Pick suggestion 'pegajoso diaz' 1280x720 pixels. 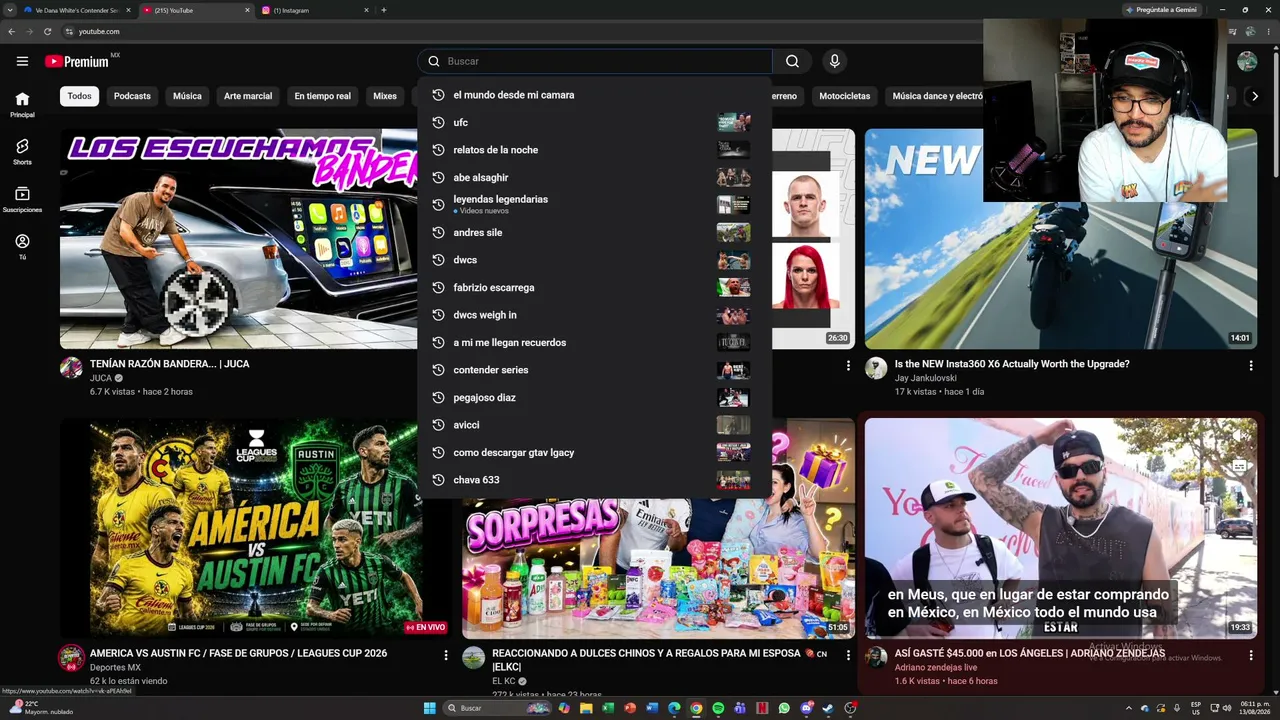[x=595, y=397]
